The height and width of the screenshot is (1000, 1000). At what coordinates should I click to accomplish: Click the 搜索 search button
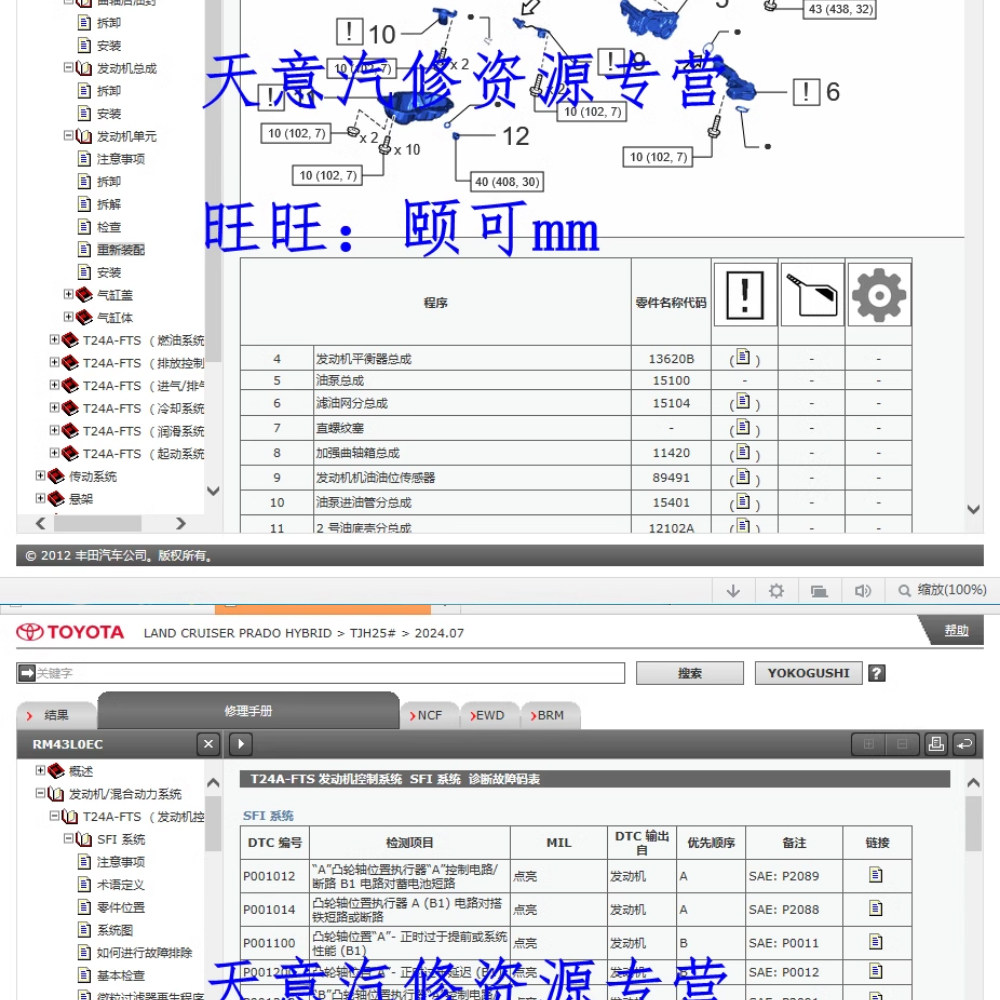(x=689, y=673)
